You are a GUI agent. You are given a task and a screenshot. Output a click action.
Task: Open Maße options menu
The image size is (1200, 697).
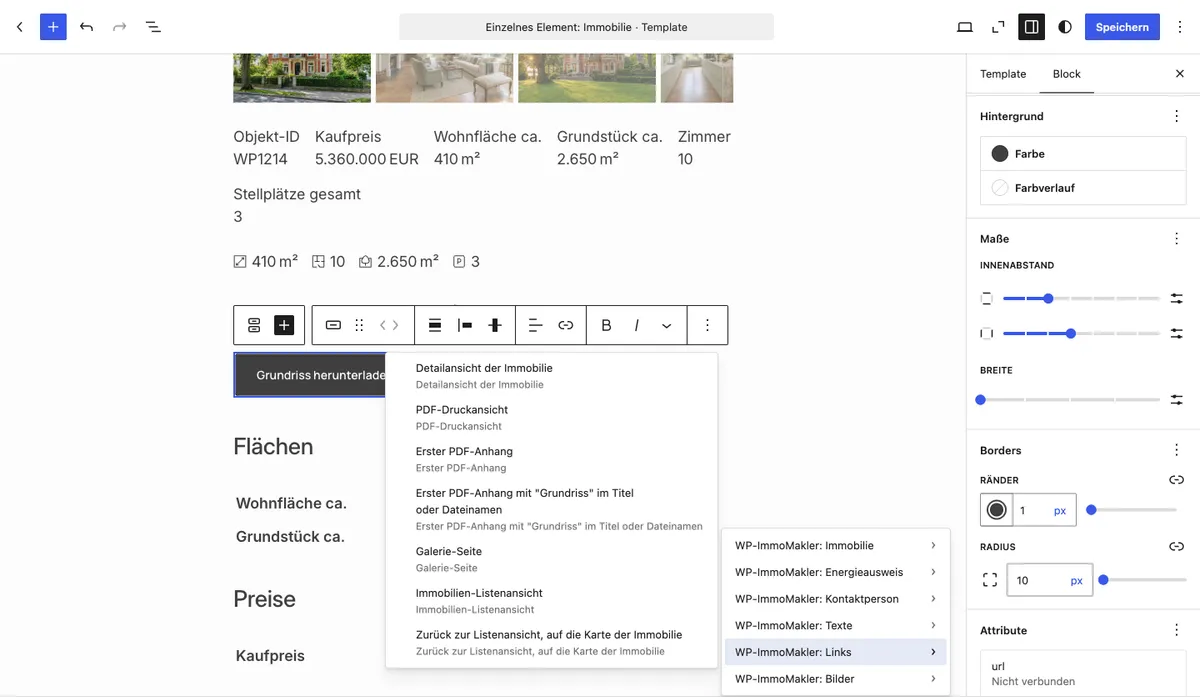pyautogui.click(x=1176, y=239)
